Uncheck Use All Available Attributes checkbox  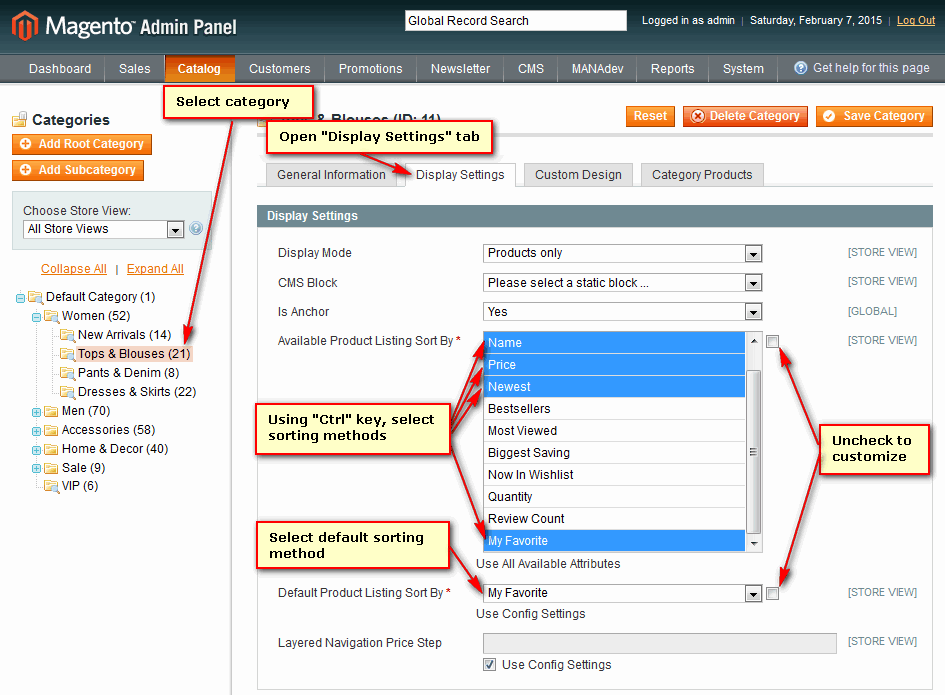(x=772, y=341)
